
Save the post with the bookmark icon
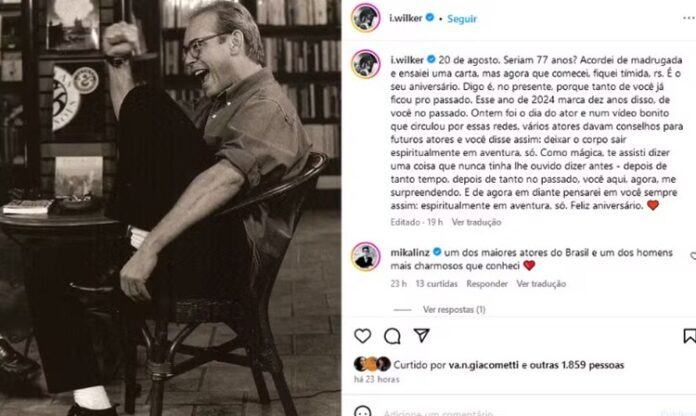point(689,336)
